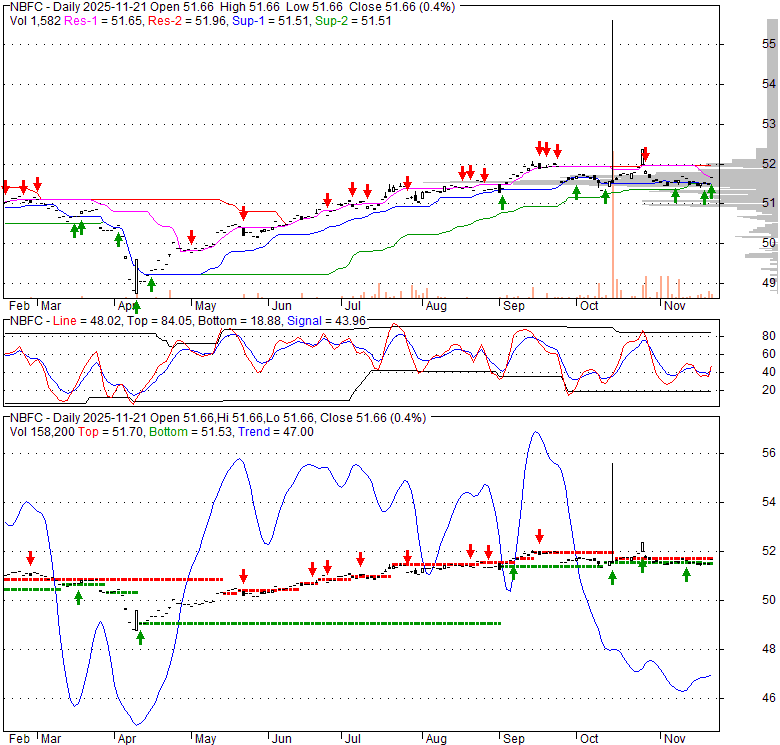
Task: Click the mid-May red arrow in the top chart
Action: pyautogui.click(x=243, y=213)
